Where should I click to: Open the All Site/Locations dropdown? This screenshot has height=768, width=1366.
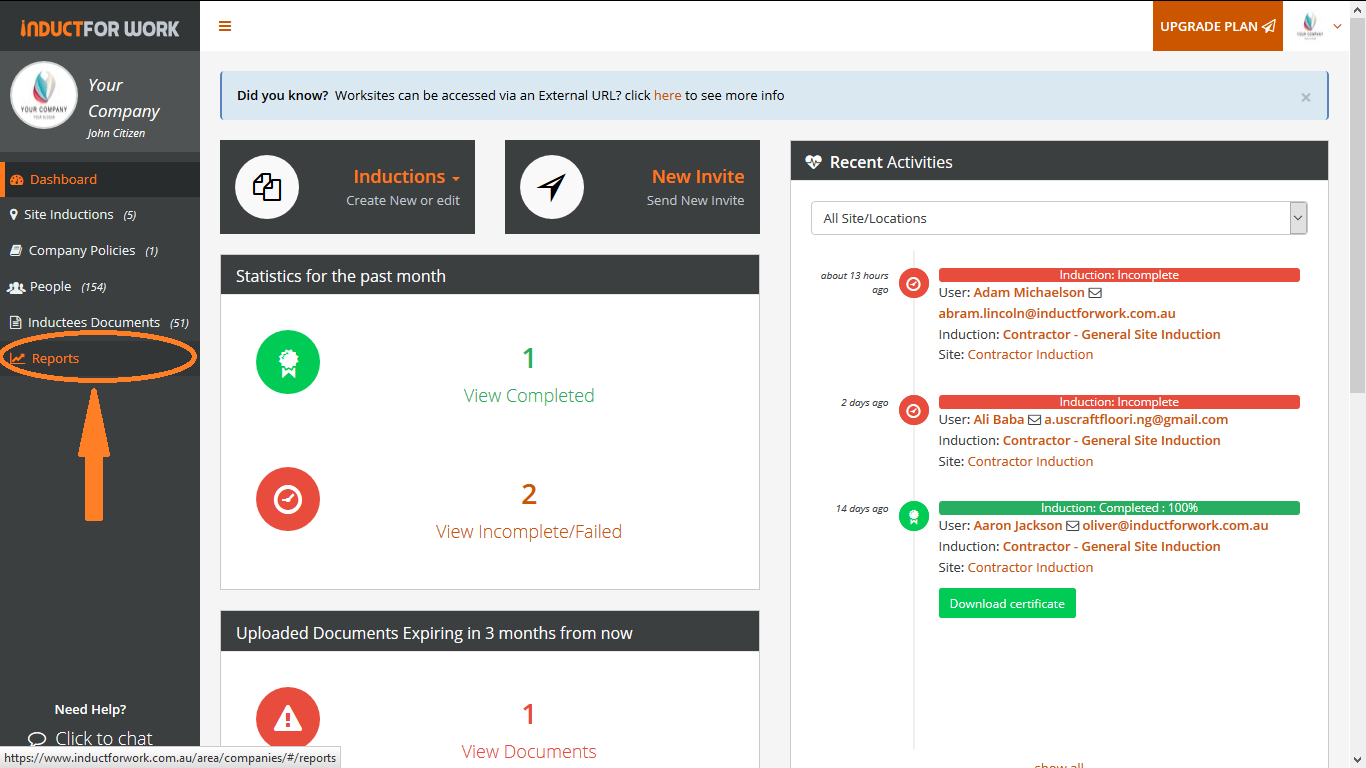coord(1059,218)
